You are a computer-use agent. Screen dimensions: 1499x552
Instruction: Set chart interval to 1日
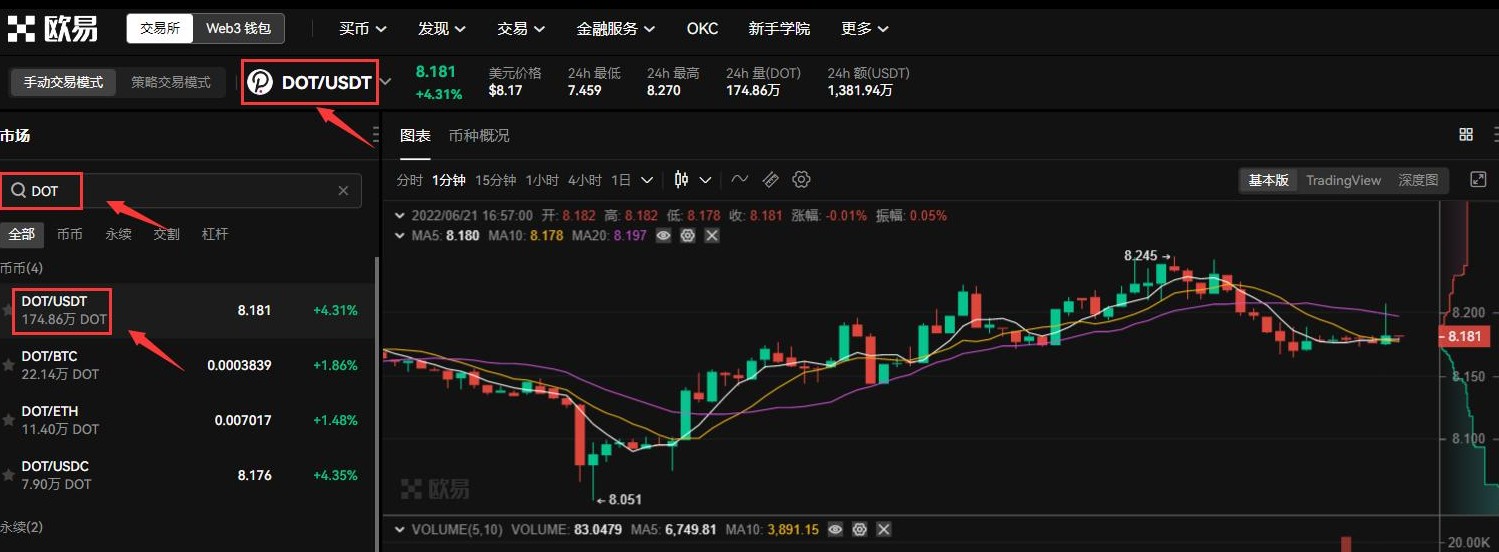click(x=621, y=180)
